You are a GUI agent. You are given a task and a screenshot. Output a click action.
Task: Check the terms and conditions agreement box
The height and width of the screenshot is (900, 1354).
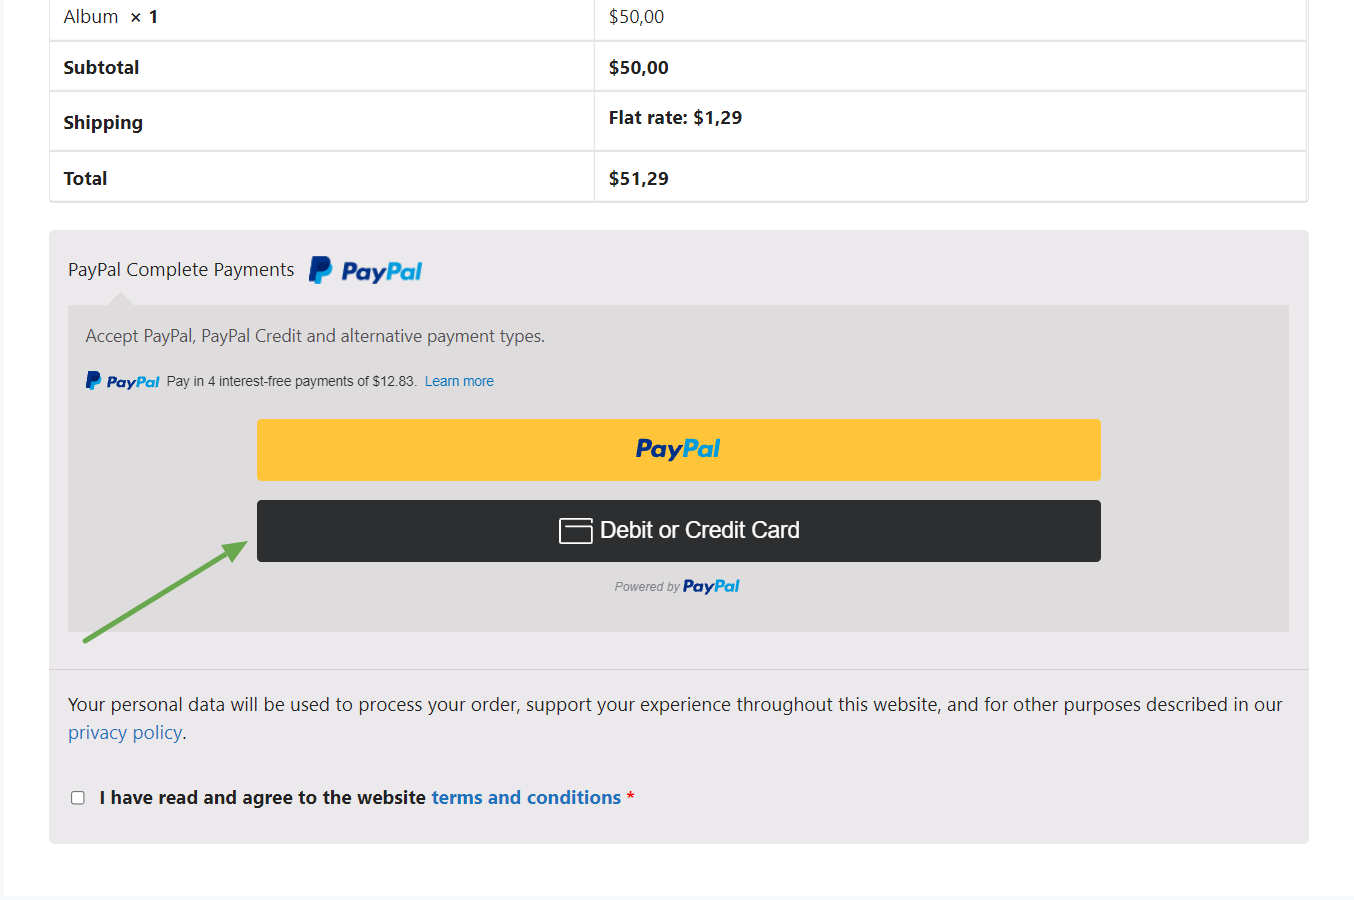[x=78, y=797]
